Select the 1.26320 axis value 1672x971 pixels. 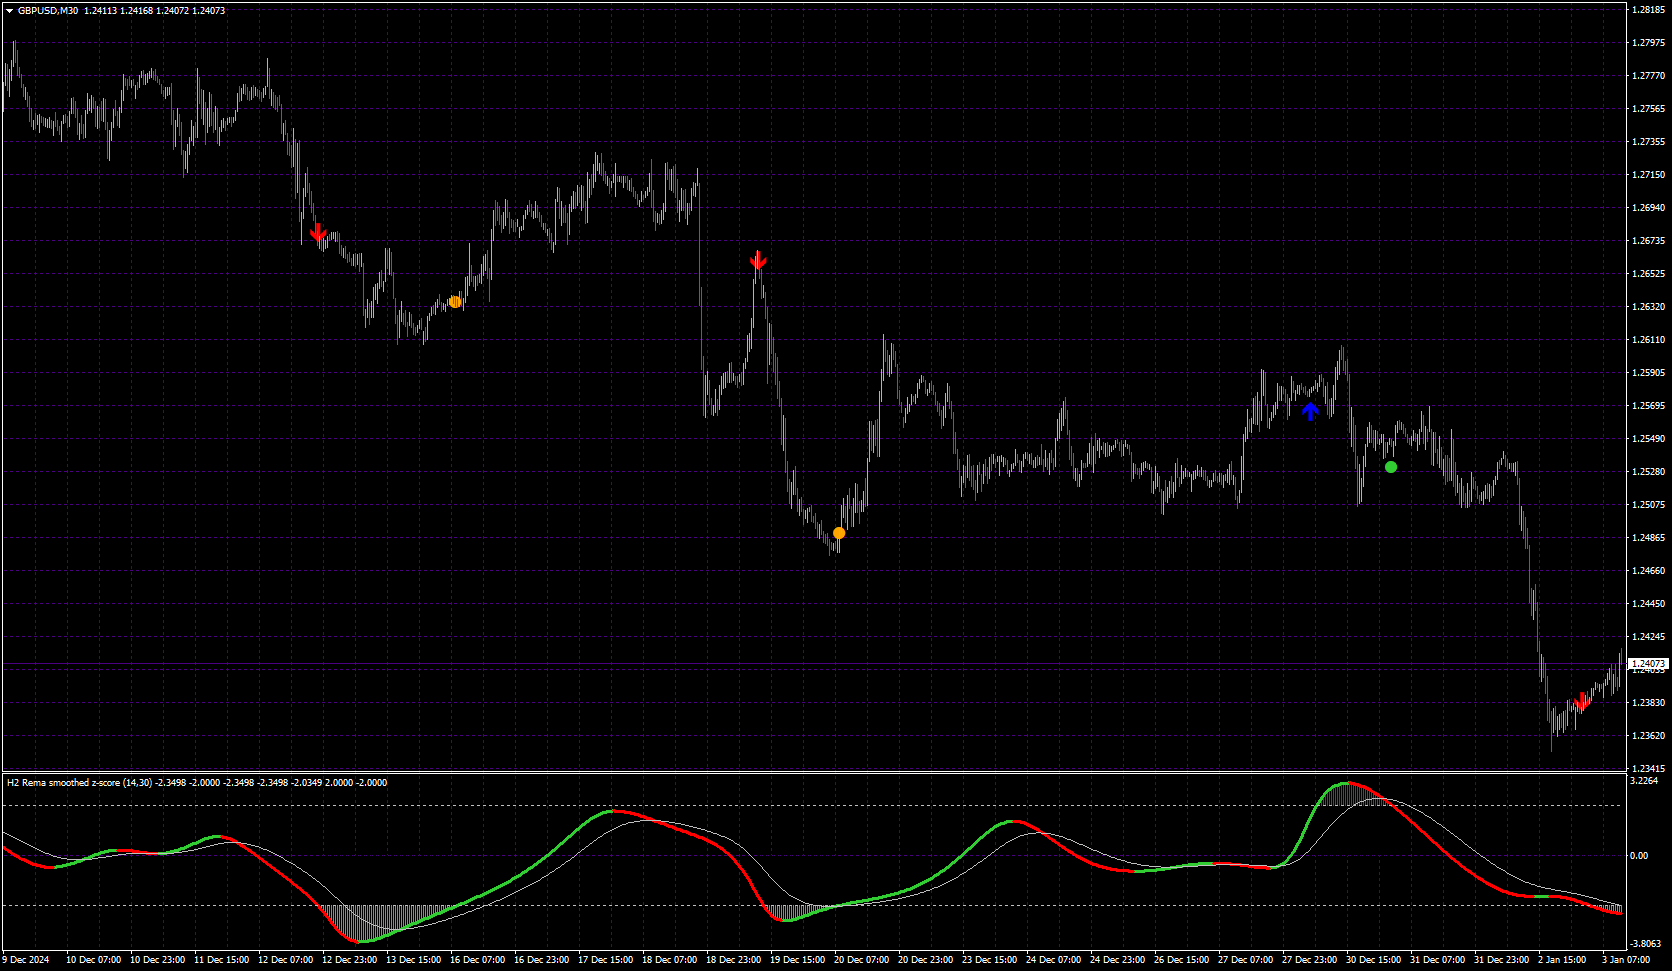click(x=1648, y=307)
